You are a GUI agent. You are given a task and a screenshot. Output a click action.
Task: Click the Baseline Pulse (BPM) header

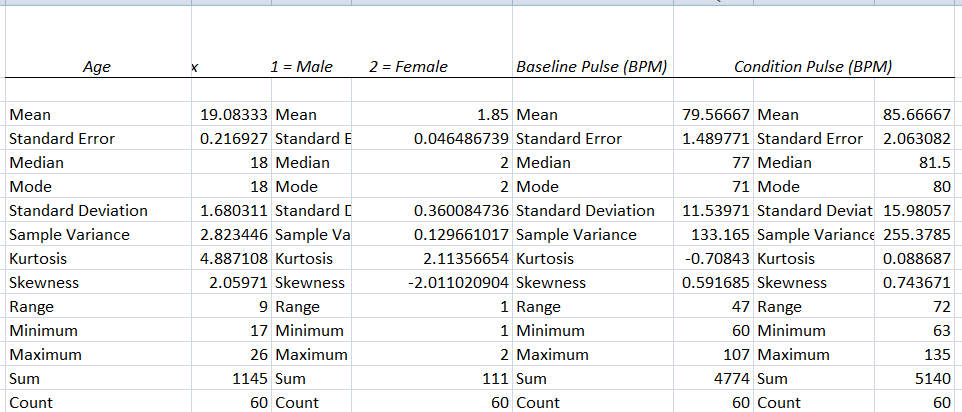click(x=591, y=67)
